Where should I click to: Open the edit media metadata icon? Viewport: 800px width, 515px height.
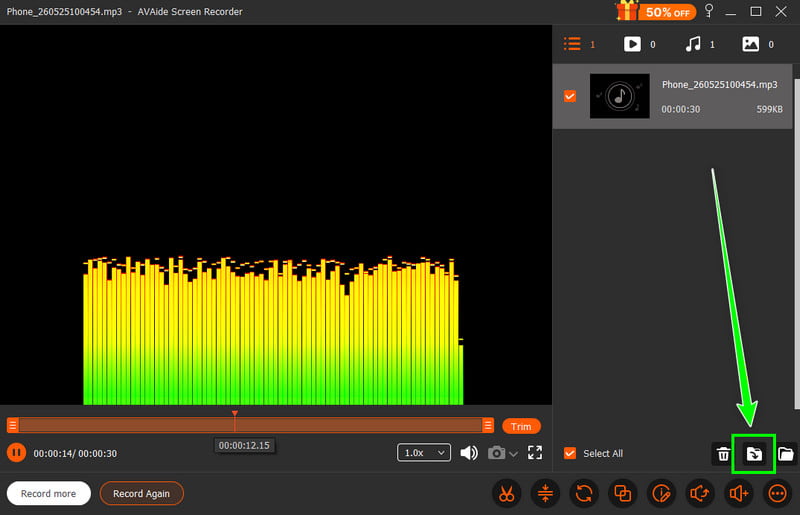[x=661, y=494]
